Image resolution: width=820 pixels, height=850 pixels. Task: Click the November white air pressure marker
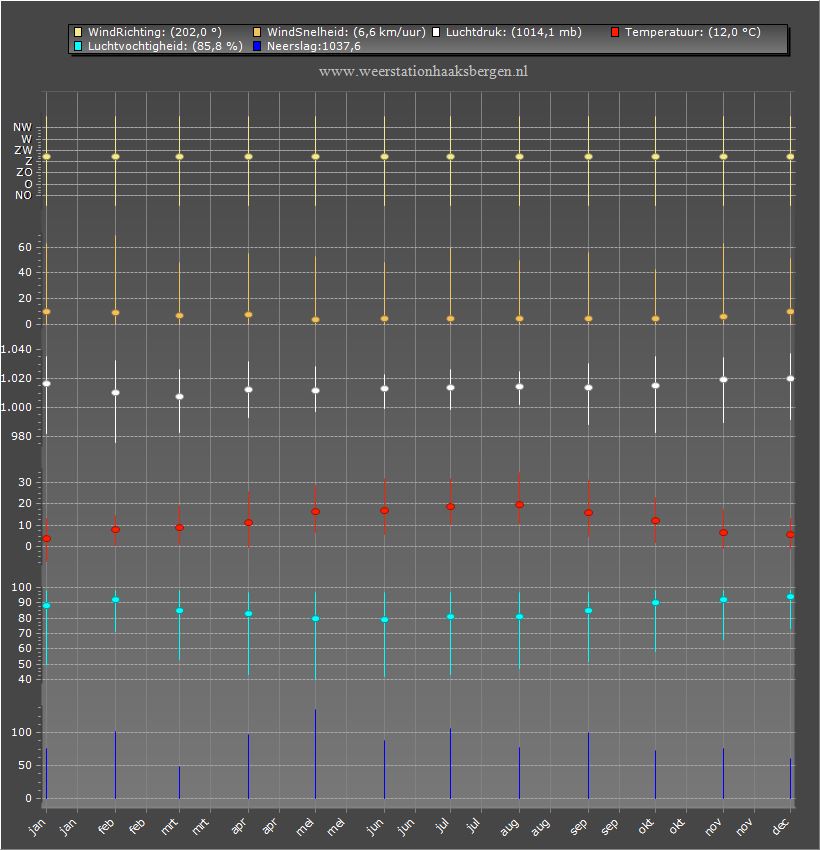point(723,379)
